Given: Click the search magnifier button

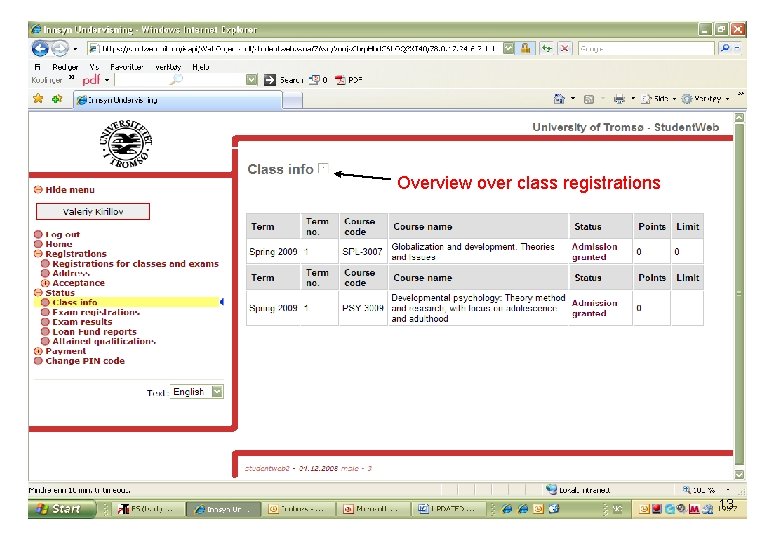Looking at the screenshot, I should click(725, 48).
